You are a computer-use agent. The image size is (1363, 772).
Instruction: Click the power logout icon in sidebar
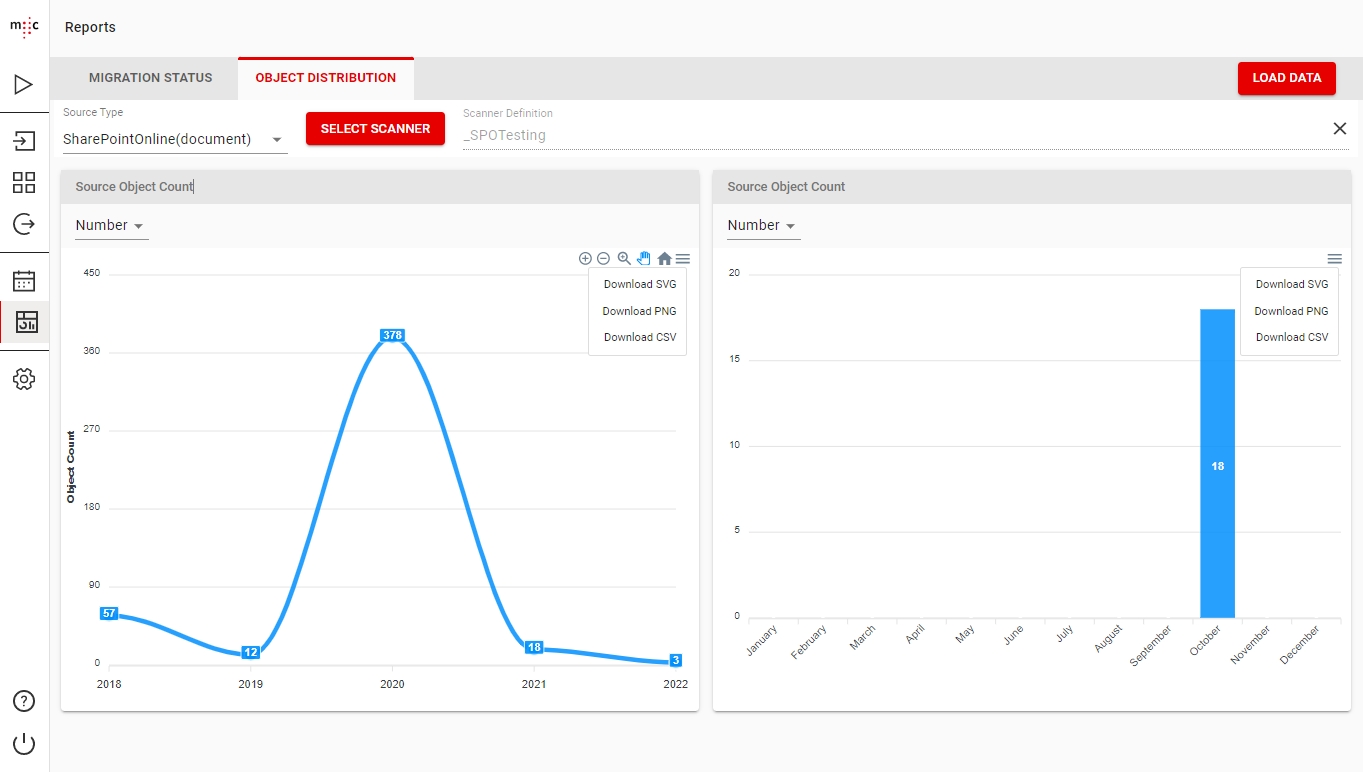click(x=24, y=744)
